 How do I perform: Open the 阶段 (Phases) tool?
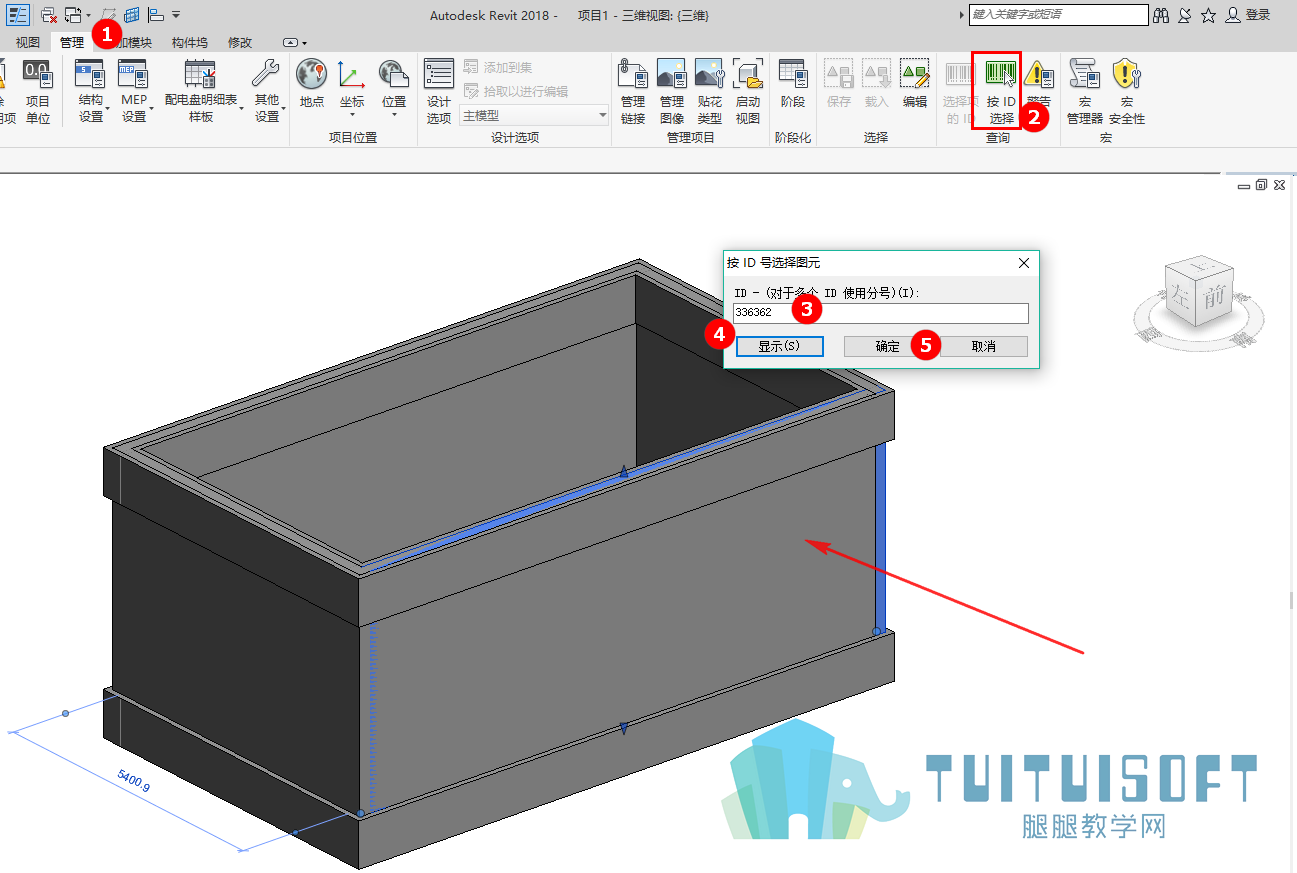793,85
